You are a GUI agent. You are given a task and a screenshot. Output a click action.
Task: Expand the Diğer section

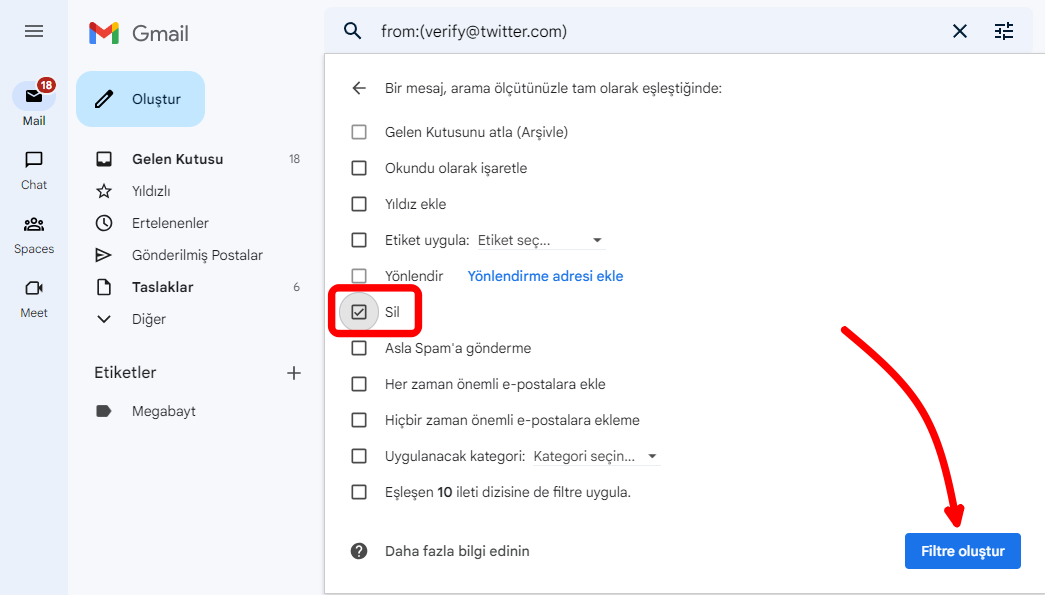tap(149, 319)
